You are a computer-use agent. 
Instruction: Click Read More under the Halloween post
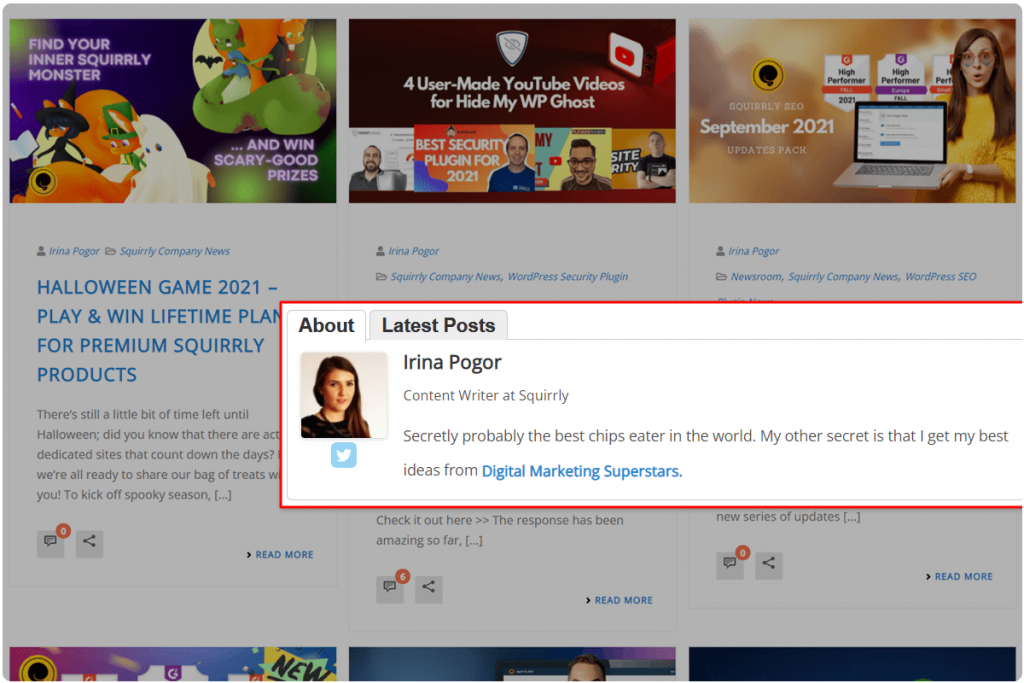point(283,555)
